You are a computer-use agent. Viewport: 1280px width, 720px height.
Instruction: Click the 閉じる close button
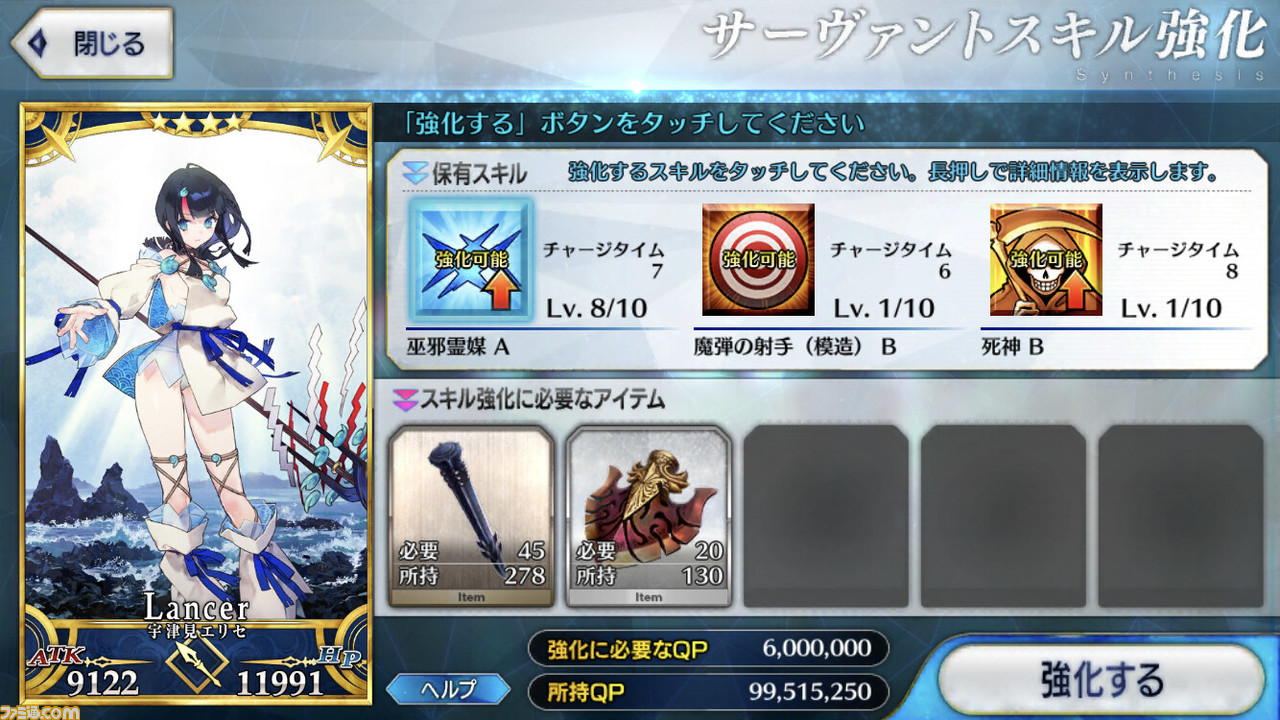(x=90, y=43)
